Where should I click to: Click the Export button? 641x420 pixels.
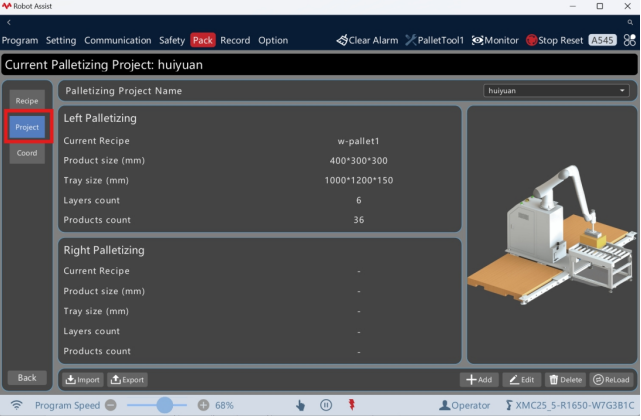(x=128, y=380)
